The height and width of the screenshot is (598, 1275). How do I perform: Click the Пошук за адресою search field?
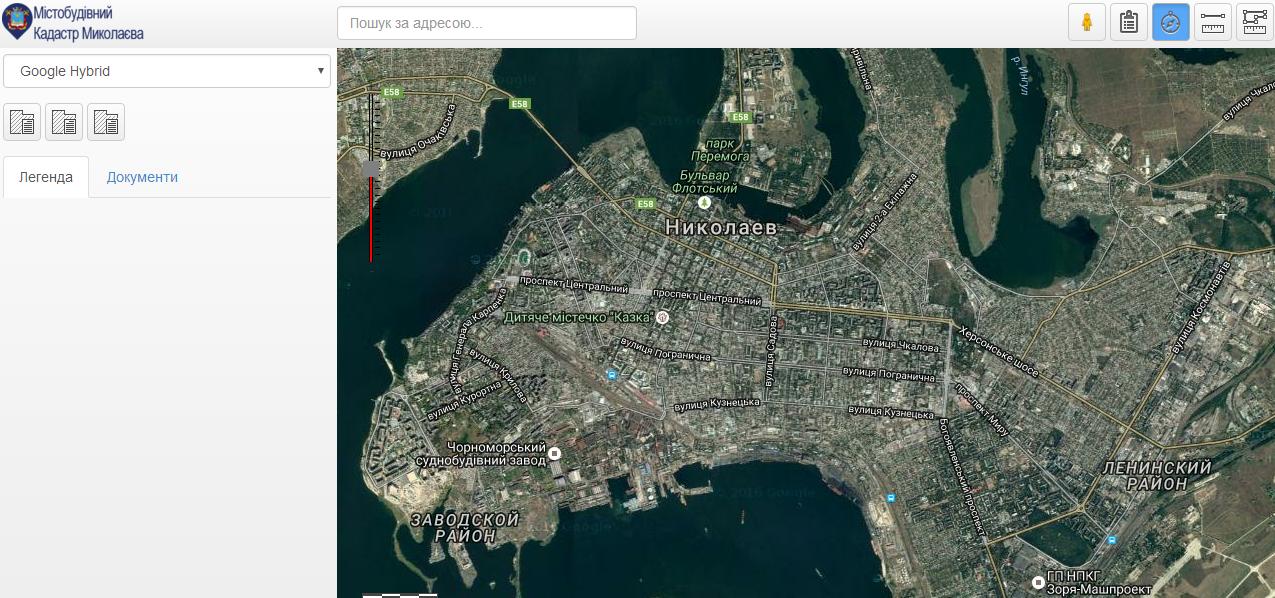click(487, 23)
